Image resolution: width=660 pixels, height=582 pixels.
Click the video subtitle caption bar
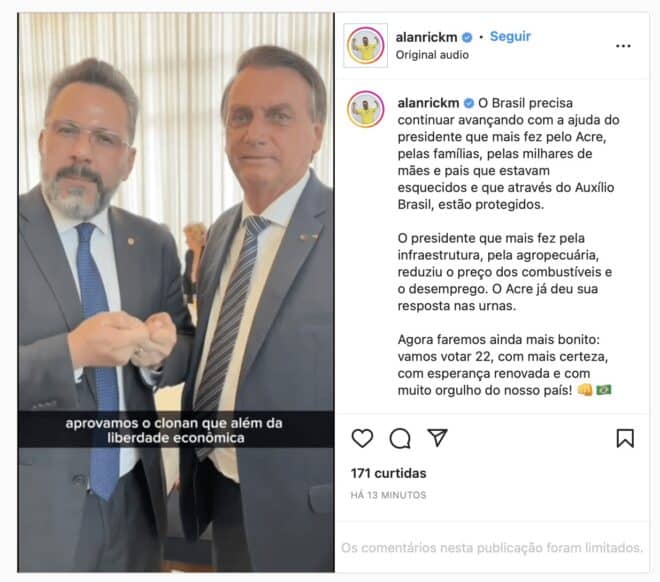click(x=176, y=430)
